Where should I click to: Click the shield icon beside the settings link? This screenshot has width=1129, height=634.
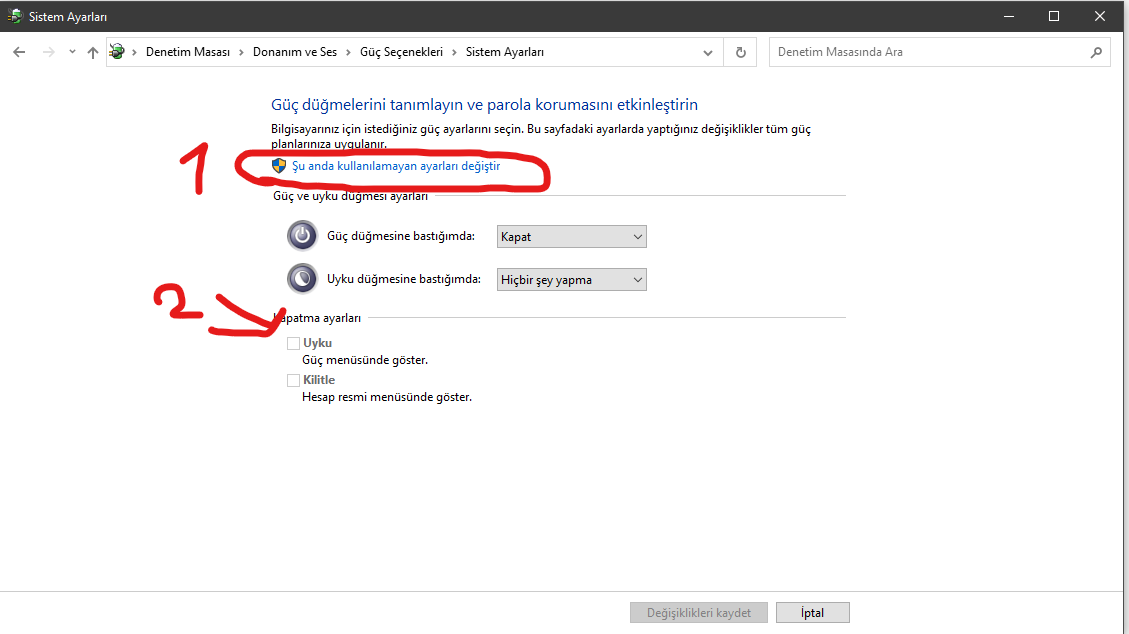pyautogui.click(x=279, y=166)
